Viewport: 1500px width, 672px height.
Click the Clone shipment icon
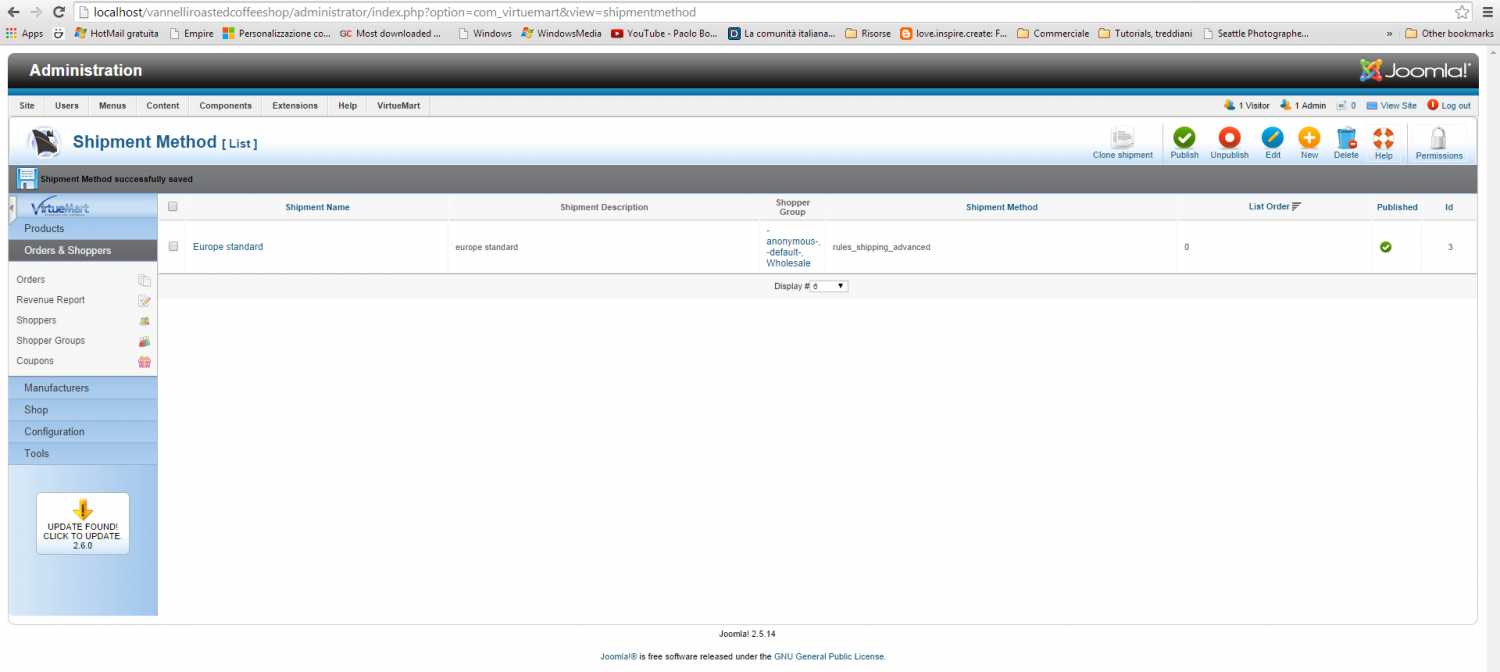point(1122,139)
